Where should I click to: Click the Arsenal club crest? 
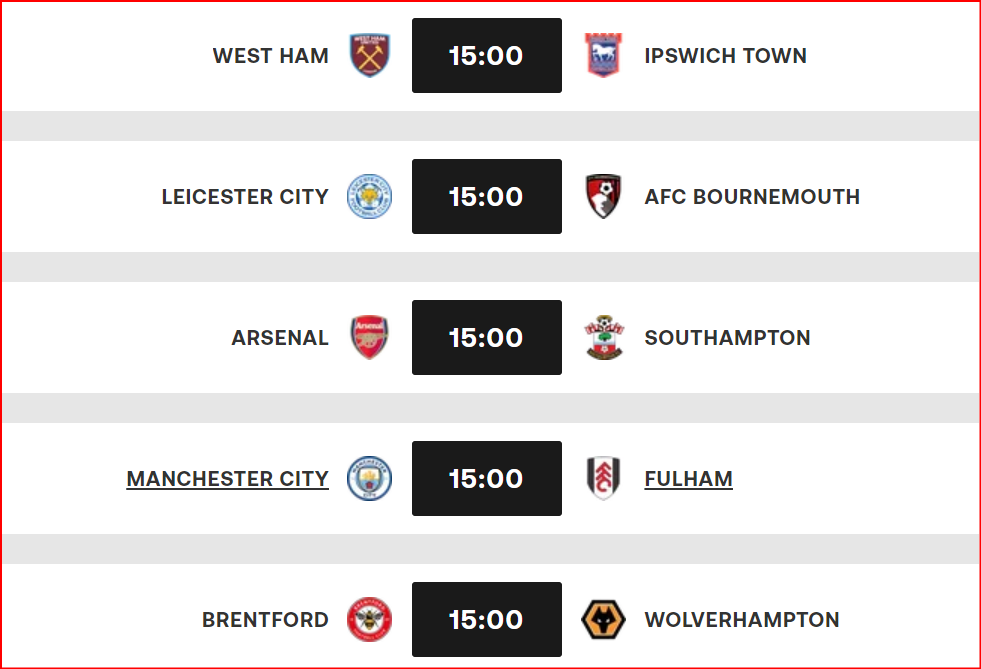pyautogui.click(x=369, y=338)
